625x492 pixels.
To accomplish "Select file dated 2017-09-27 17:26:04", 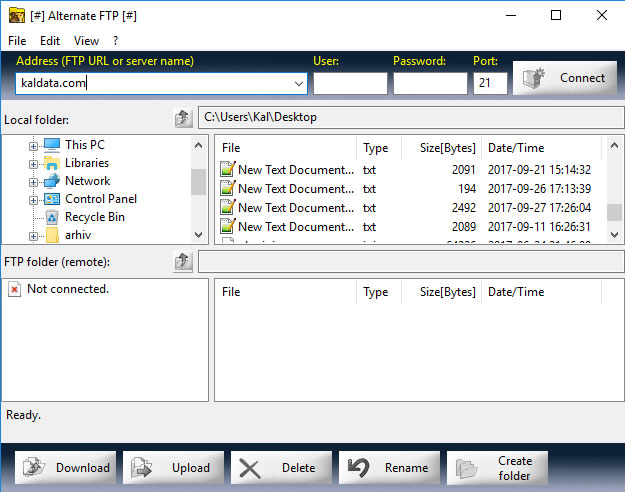I will click(x=407, y=207).
